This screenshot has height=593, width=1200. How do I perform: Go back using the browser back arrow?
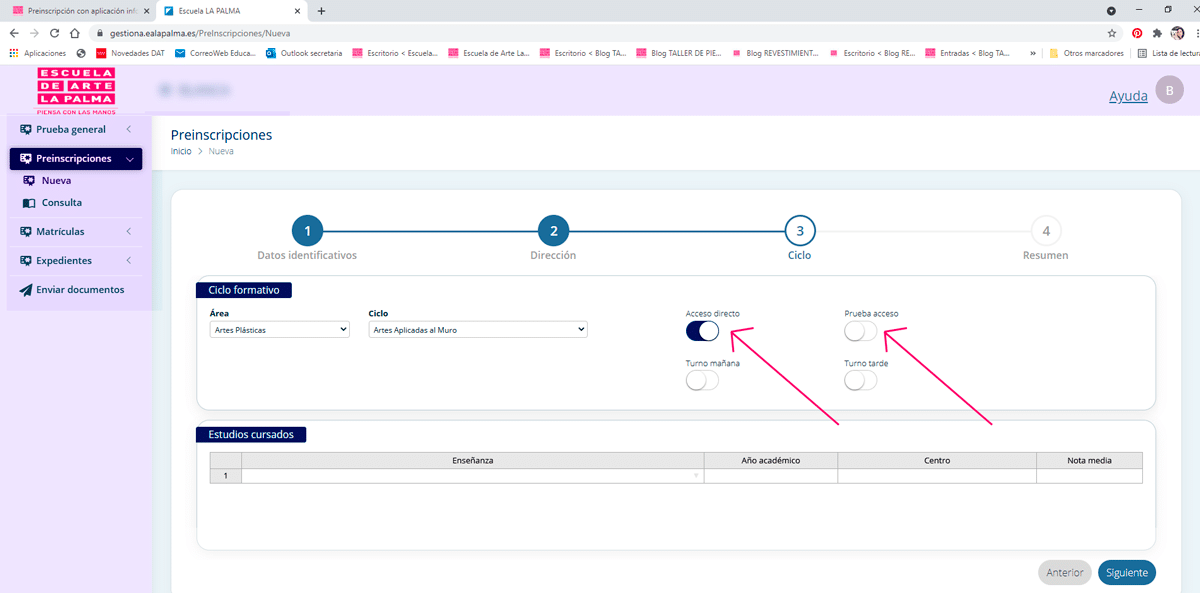[x=14, y=33]
